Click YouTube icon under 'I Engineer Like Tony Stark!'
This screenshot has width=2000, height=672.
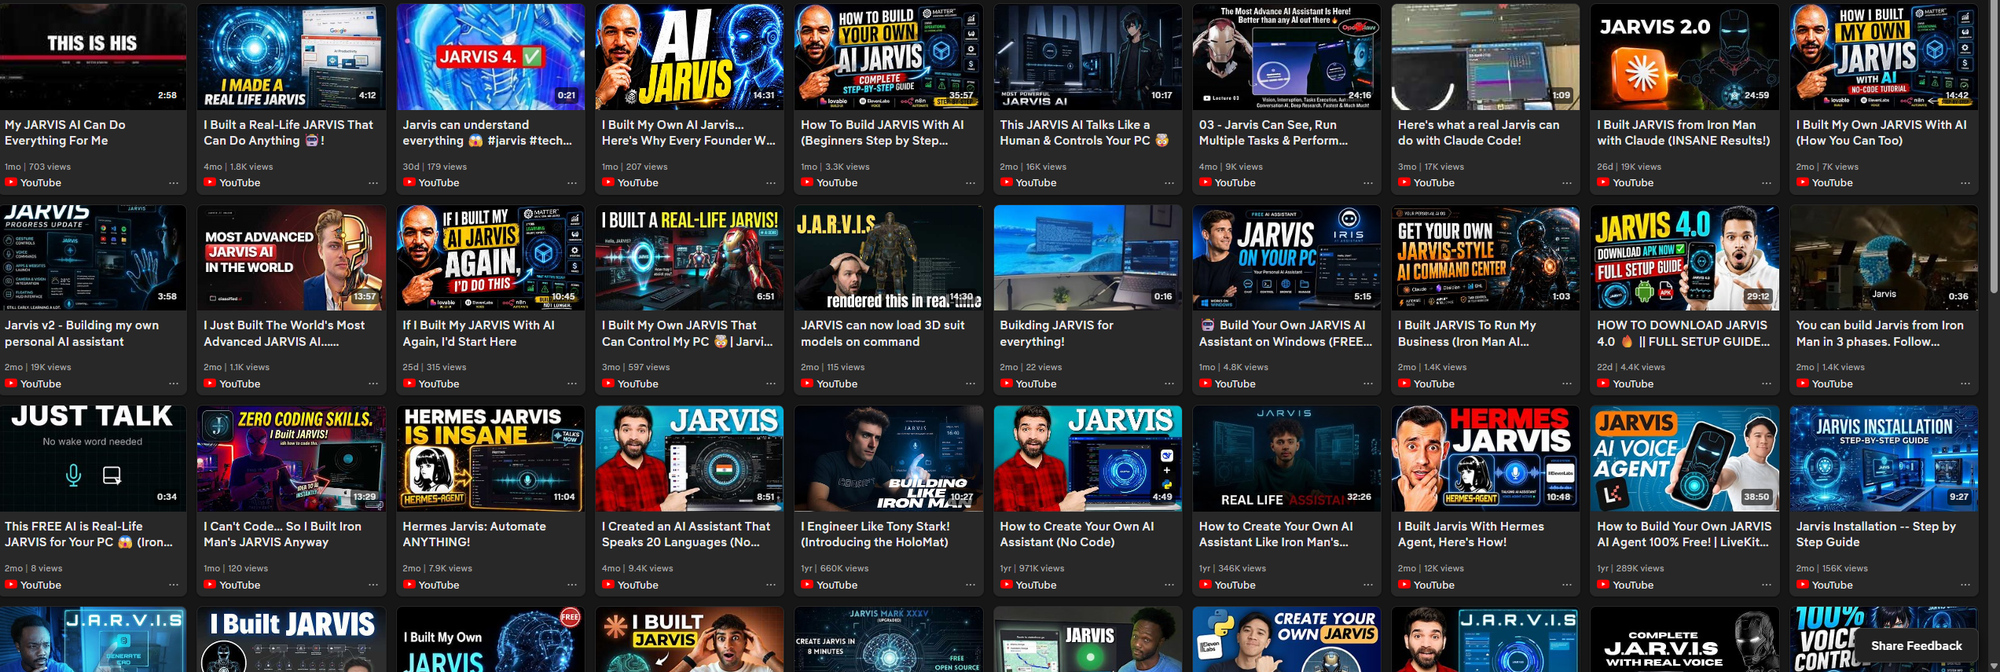point(807,585)
